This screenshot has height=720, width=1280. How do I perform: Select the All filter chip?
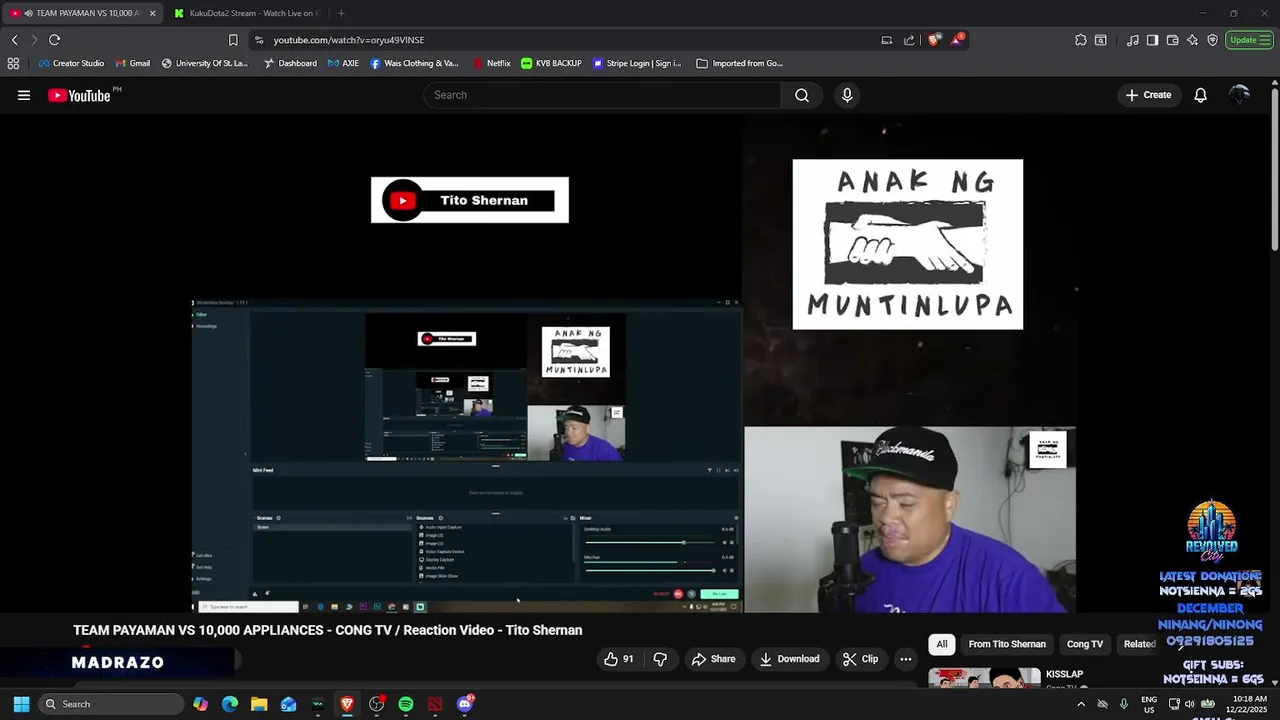(x=941, y=644)
